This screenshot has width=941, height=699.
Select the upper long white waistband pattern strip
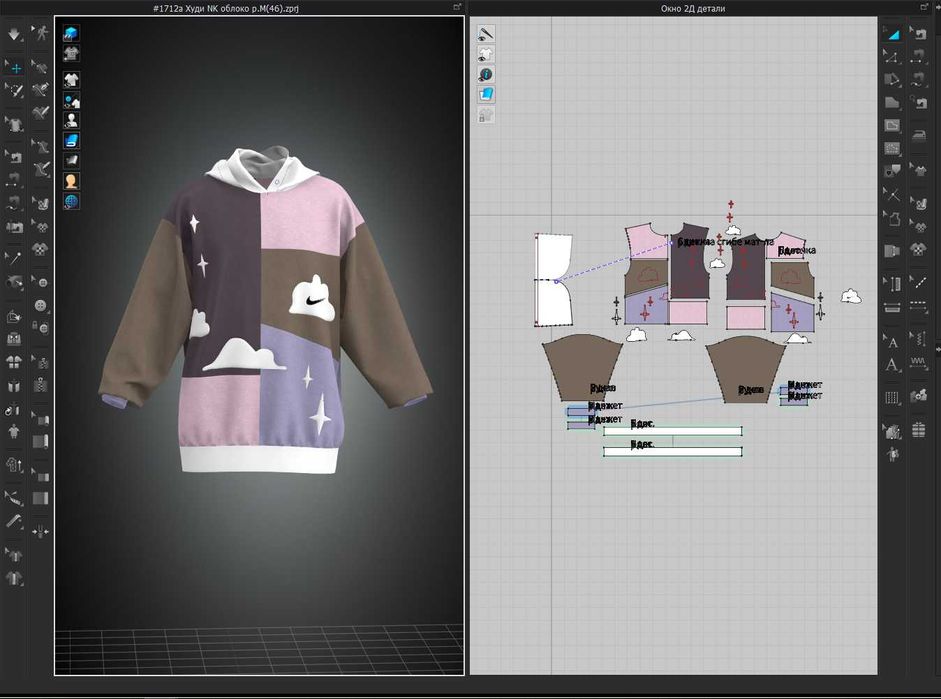[x=673, y=431]
